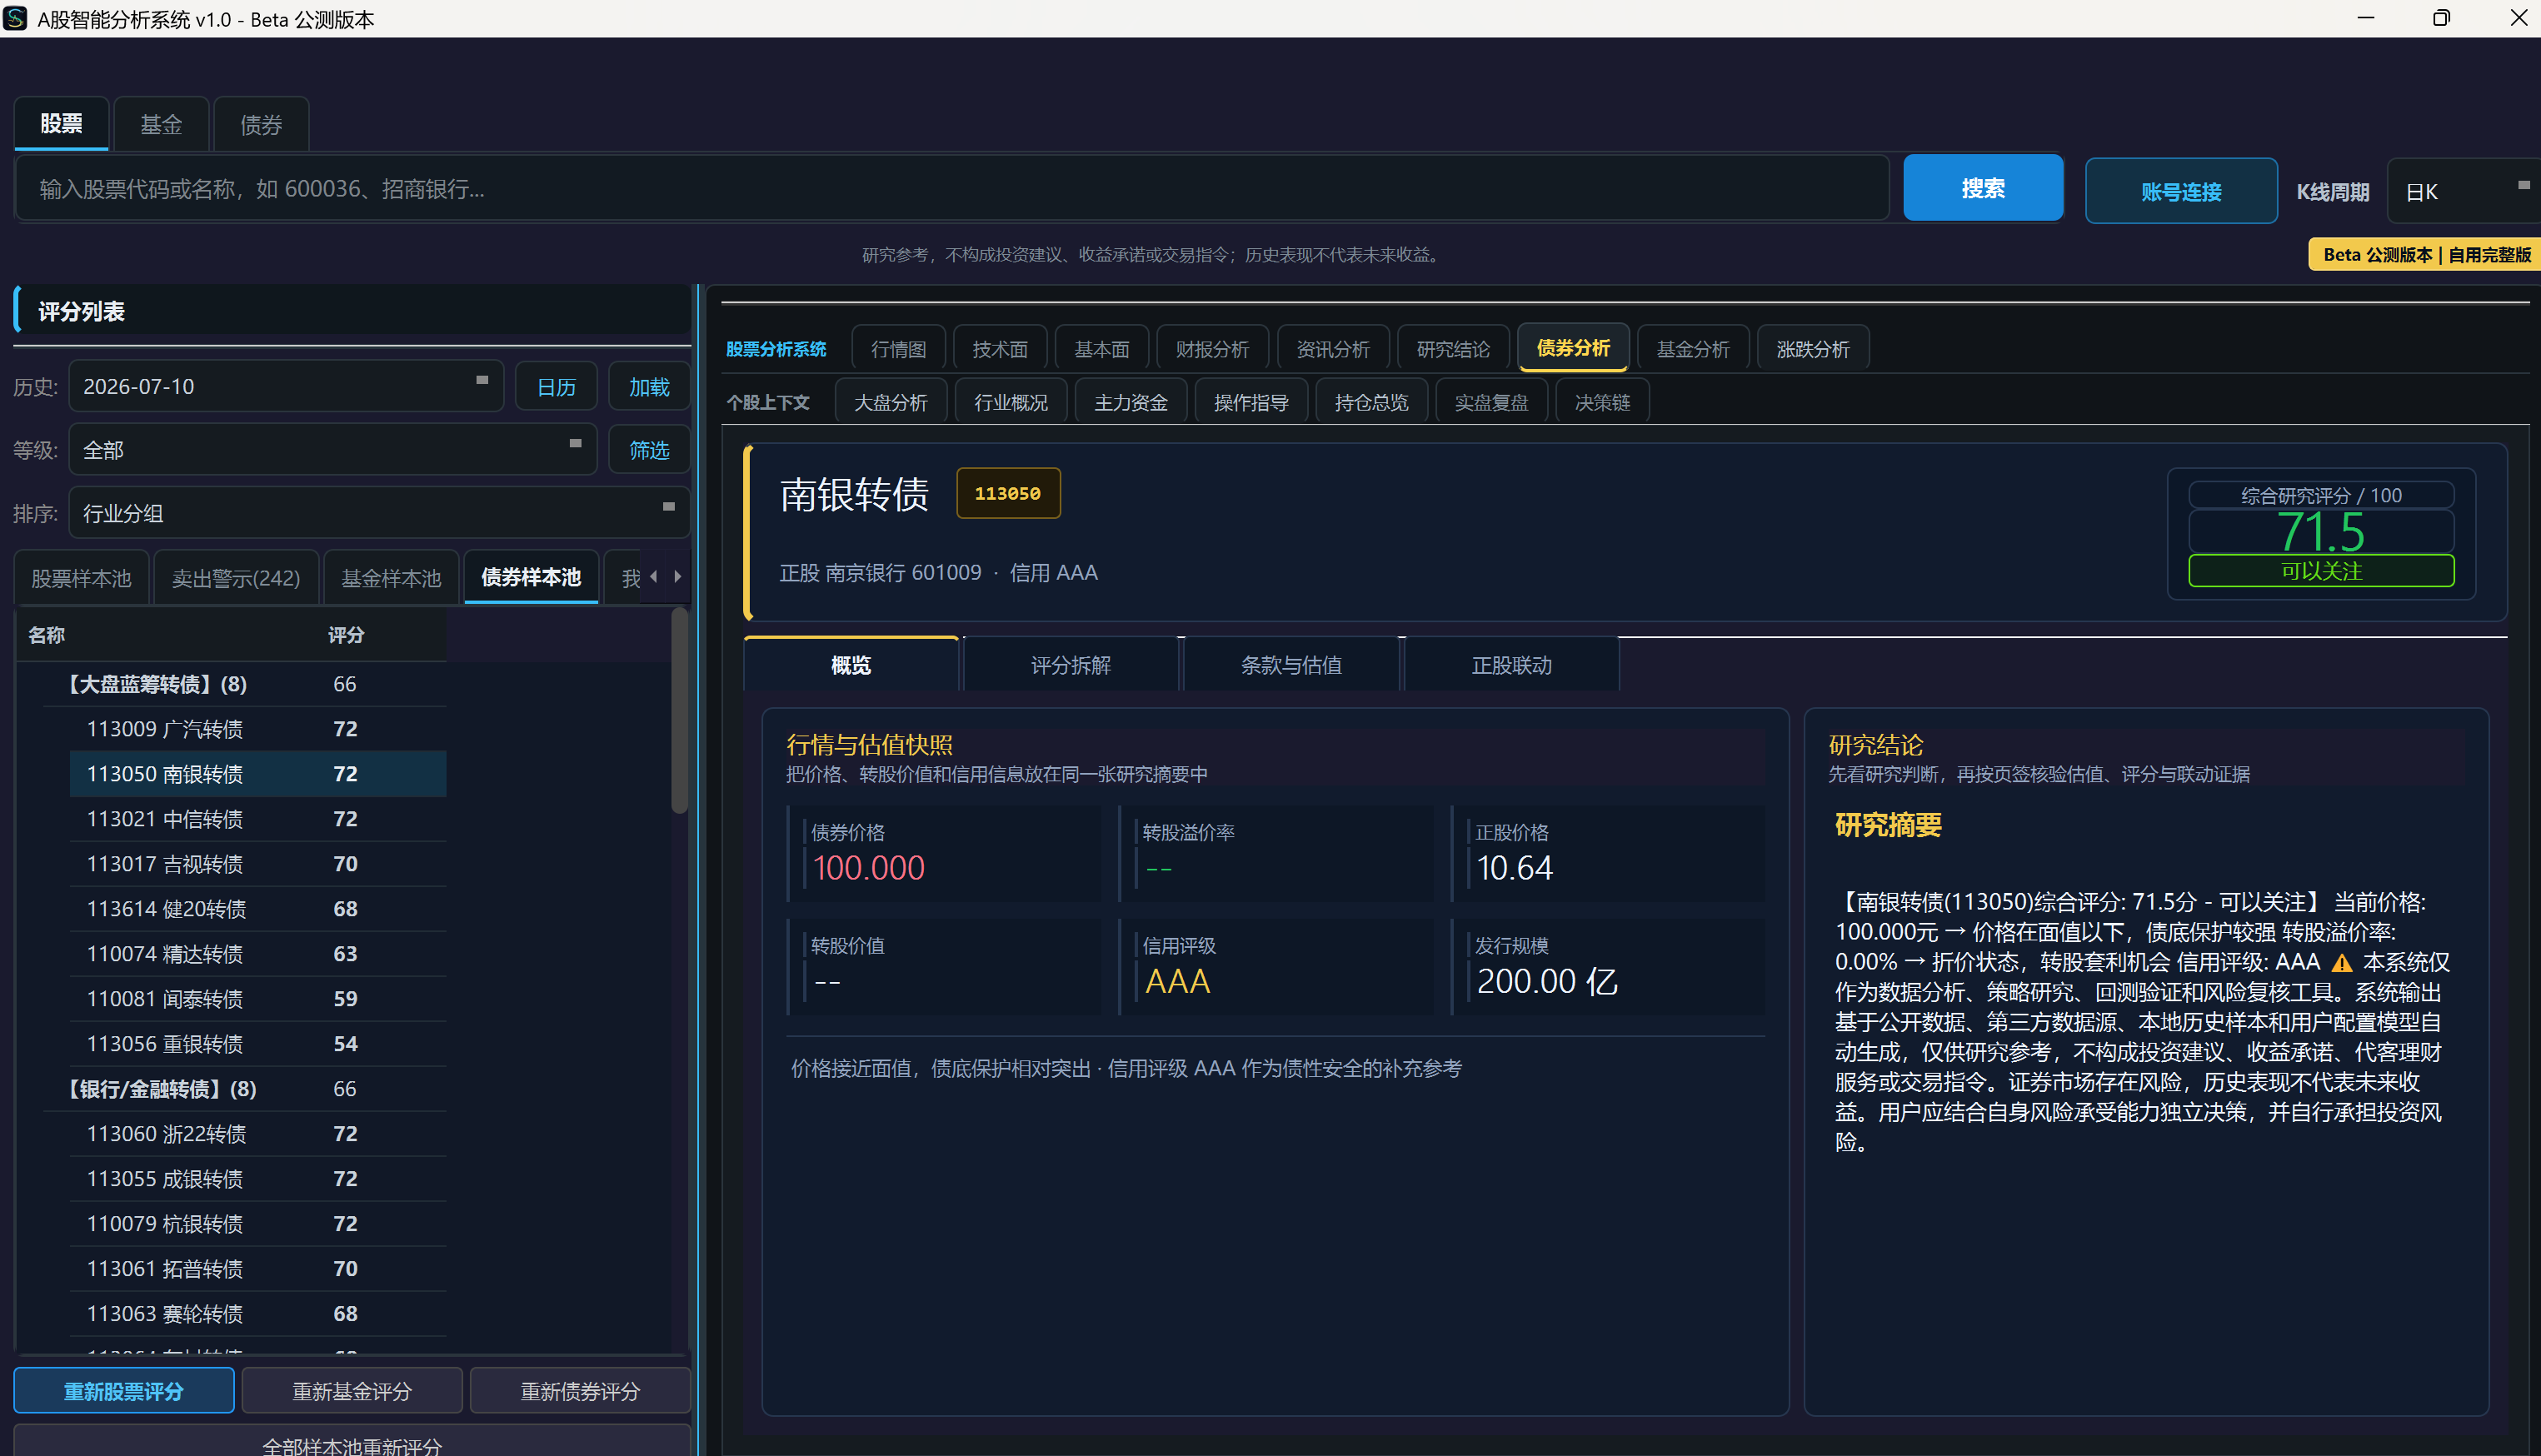Switch to the 债券 top tab
The width and height of the screenshot is (2541, 1456).
pyautogui.click(x=261, y=124)
